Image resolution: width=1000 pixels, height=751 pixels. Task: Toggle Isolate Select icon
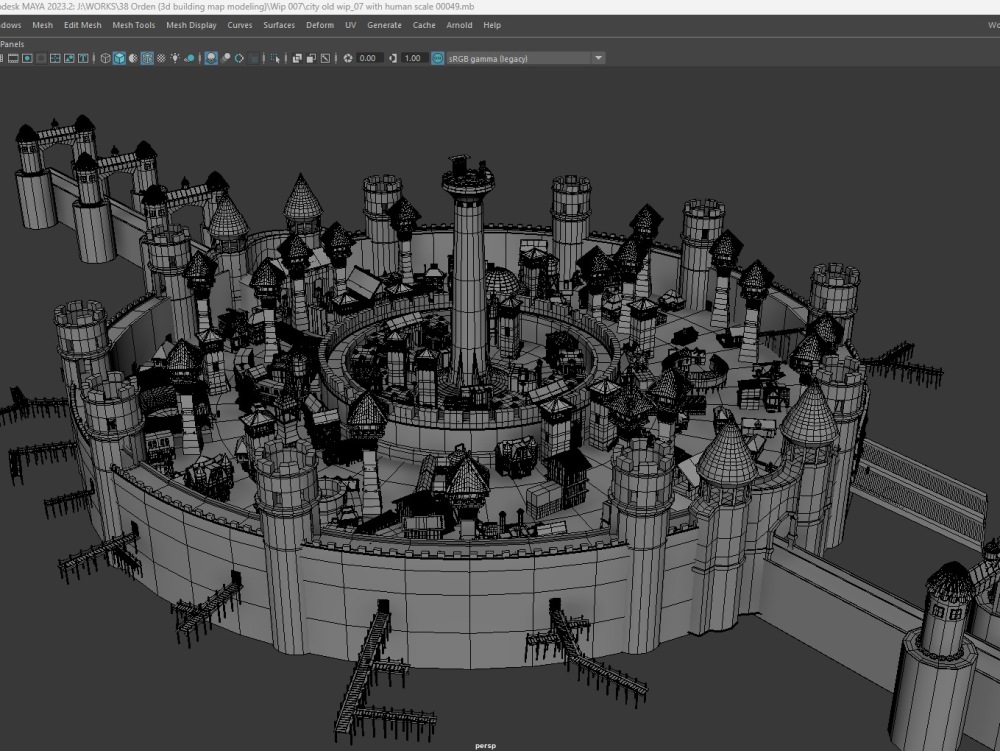(275, 58)
